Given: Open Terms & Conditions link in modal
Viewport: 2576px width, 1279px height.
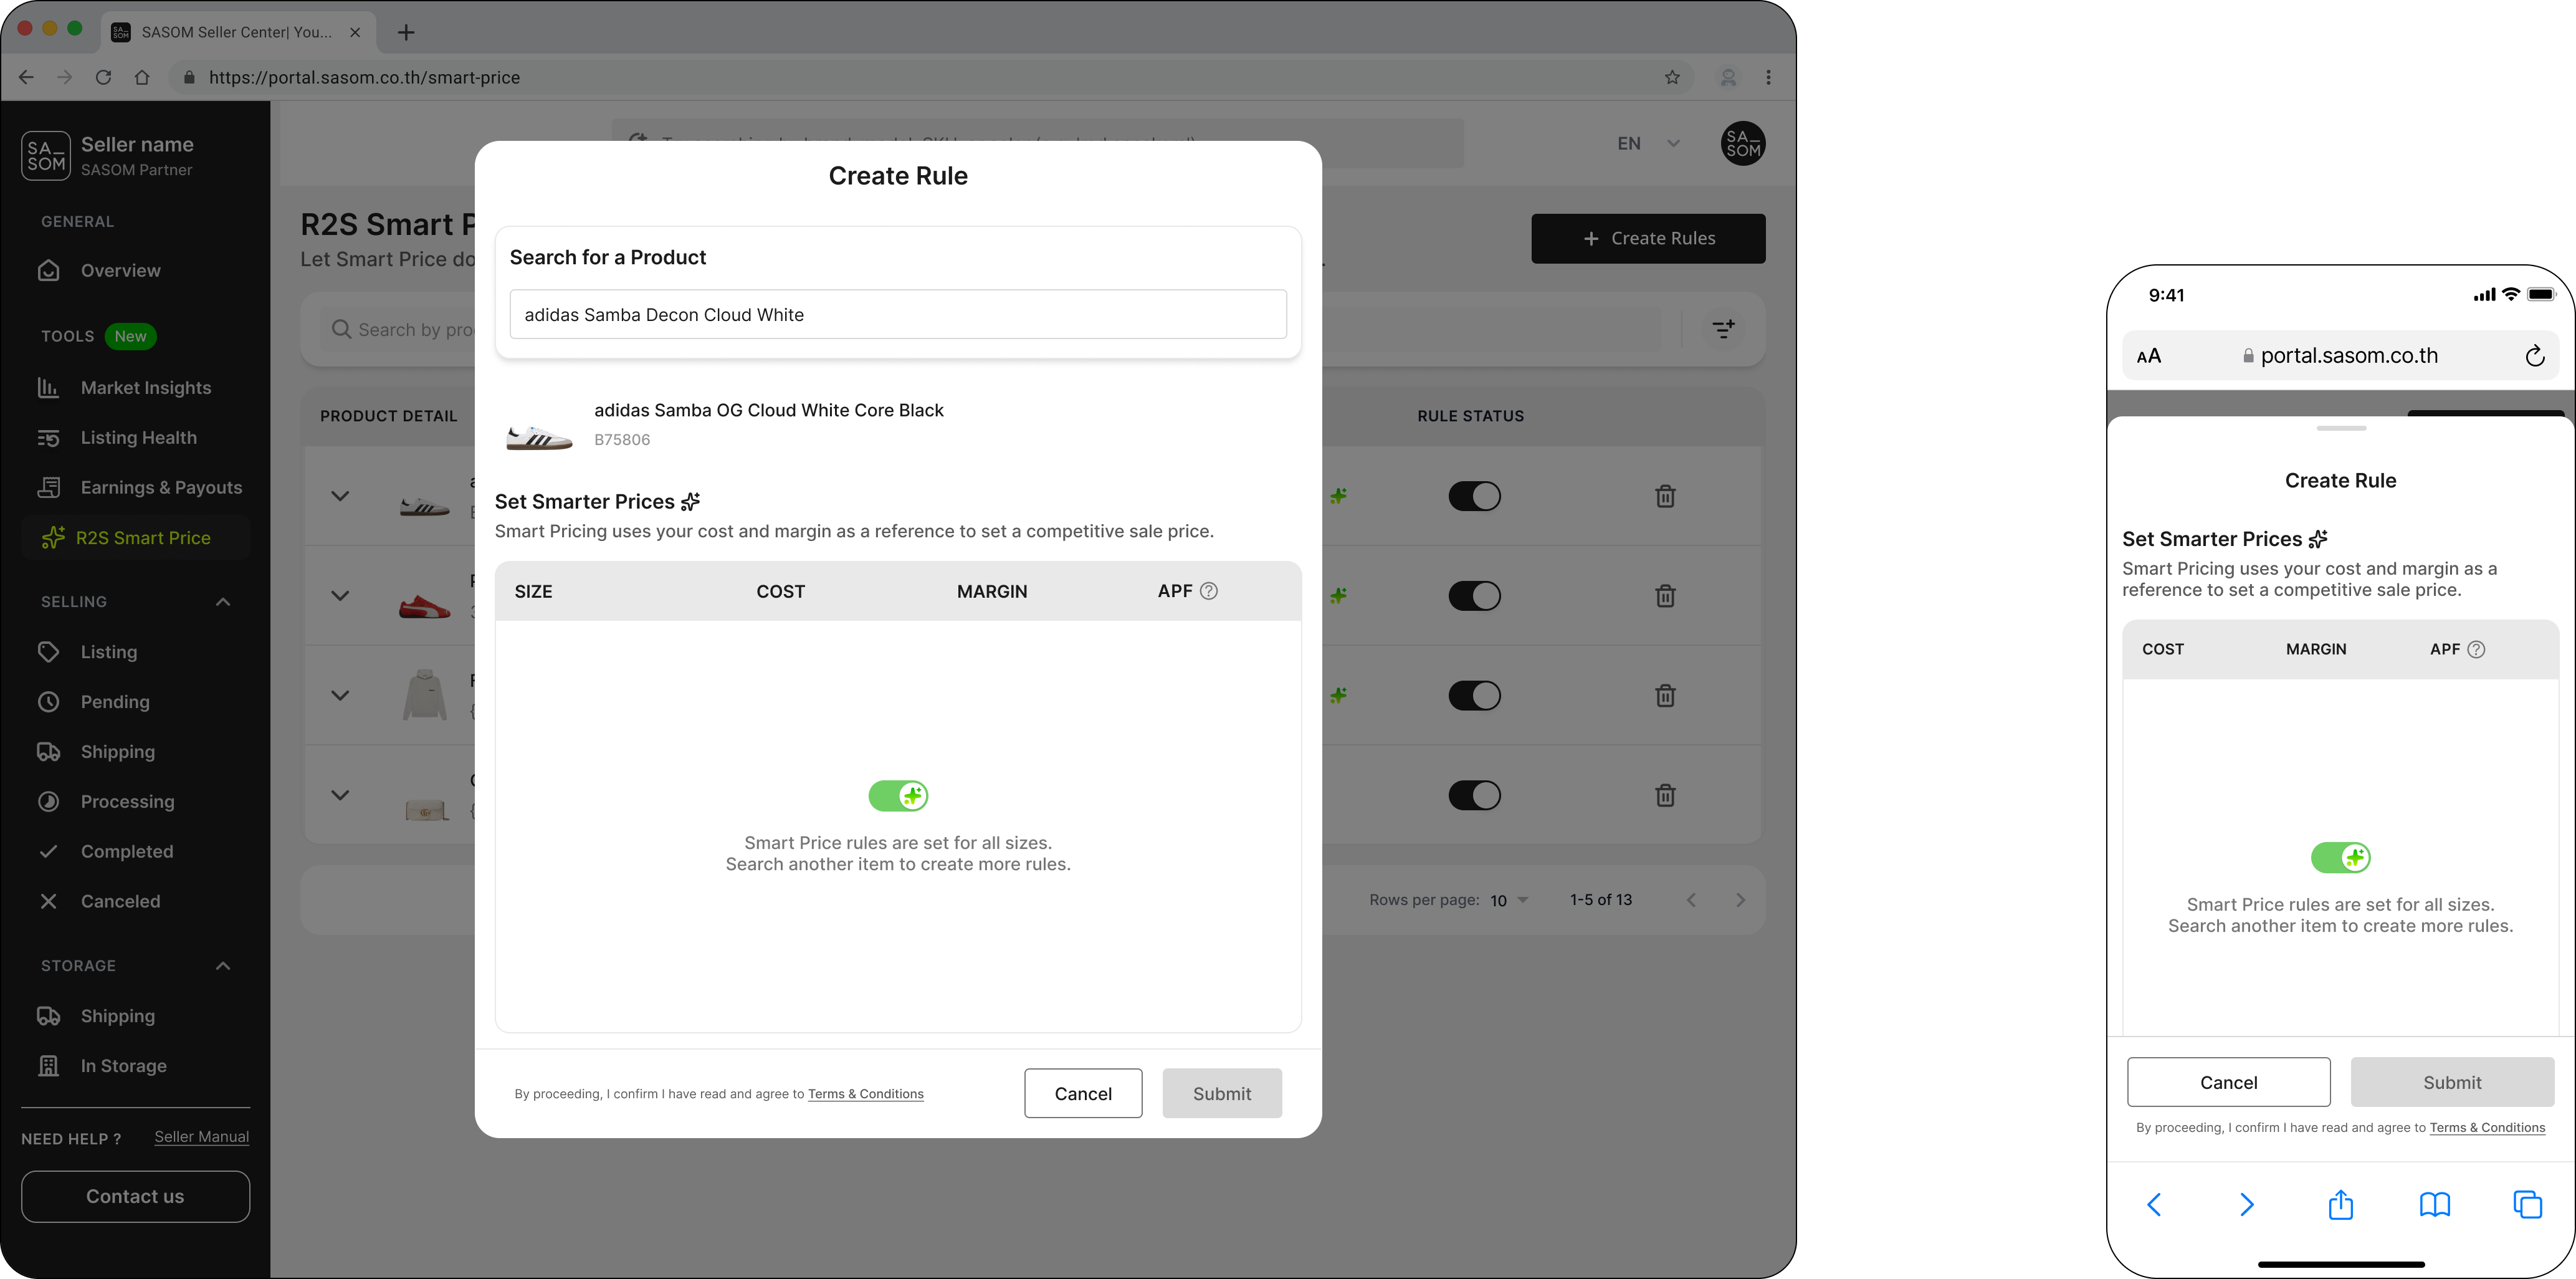Looking at the screenshot, I should coord(865,1094).
